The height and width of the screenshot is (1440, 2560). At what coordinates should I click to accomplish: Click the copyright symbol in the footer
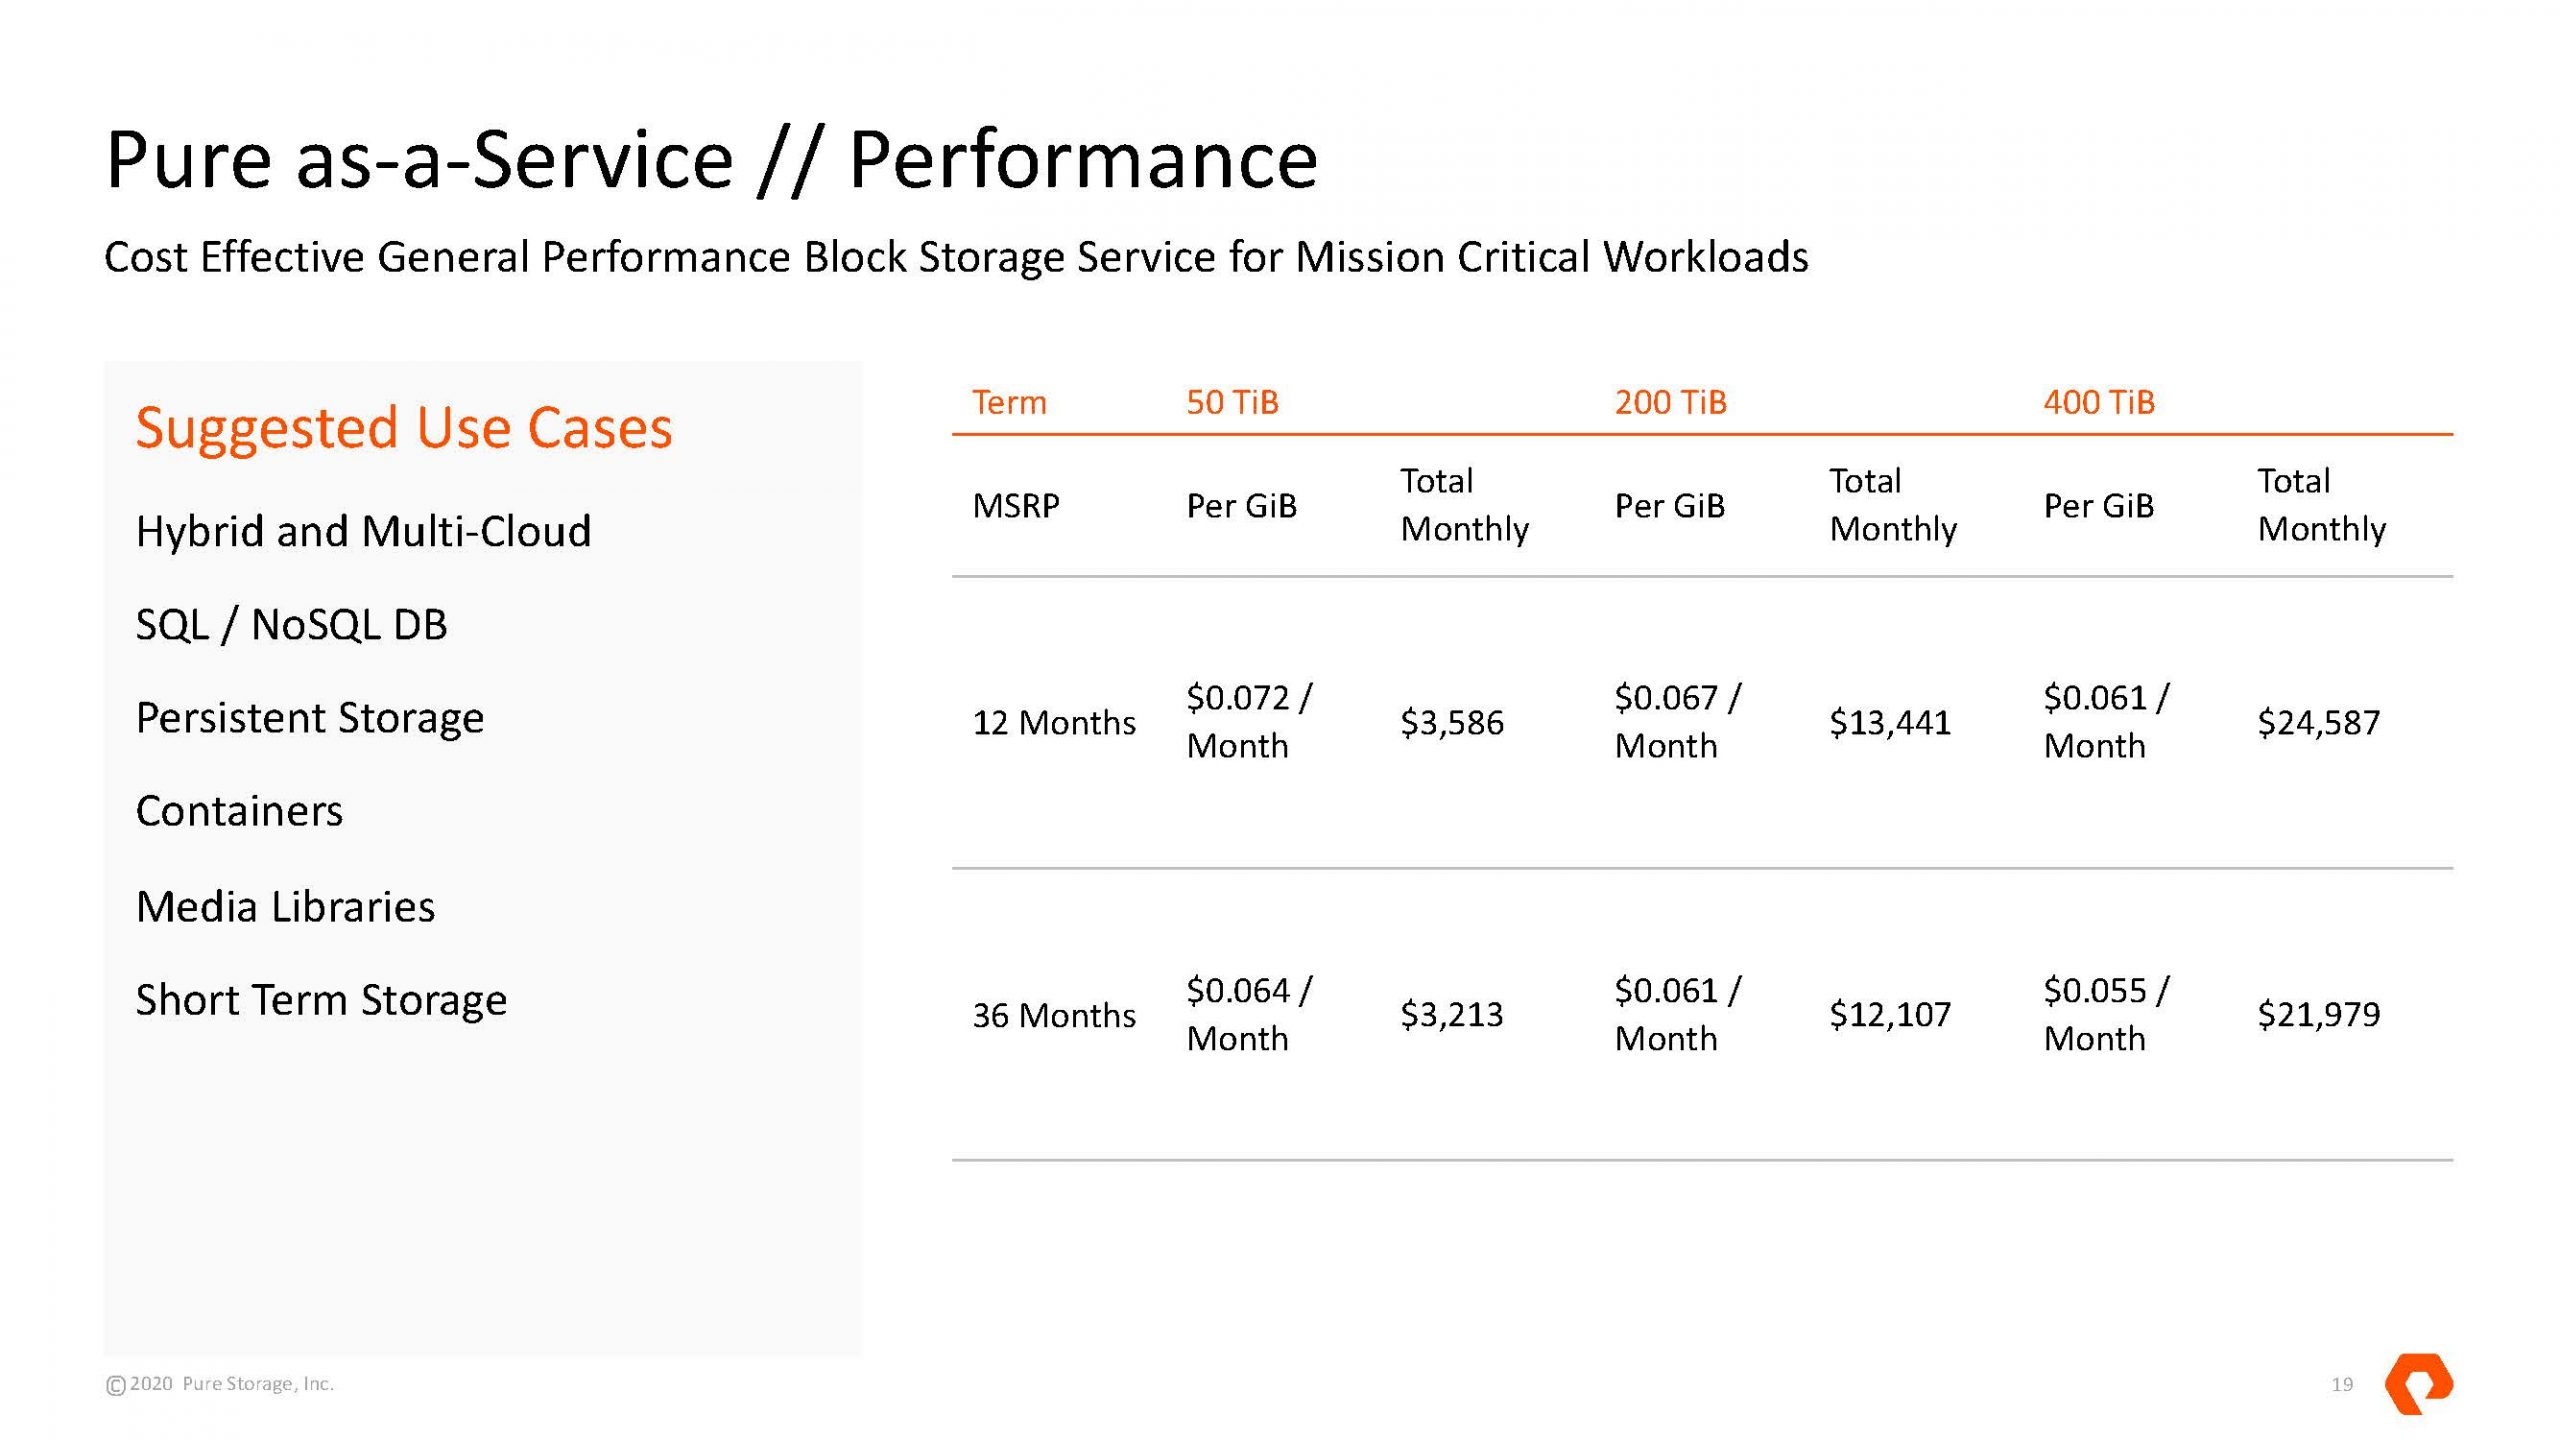[116, 1385]
